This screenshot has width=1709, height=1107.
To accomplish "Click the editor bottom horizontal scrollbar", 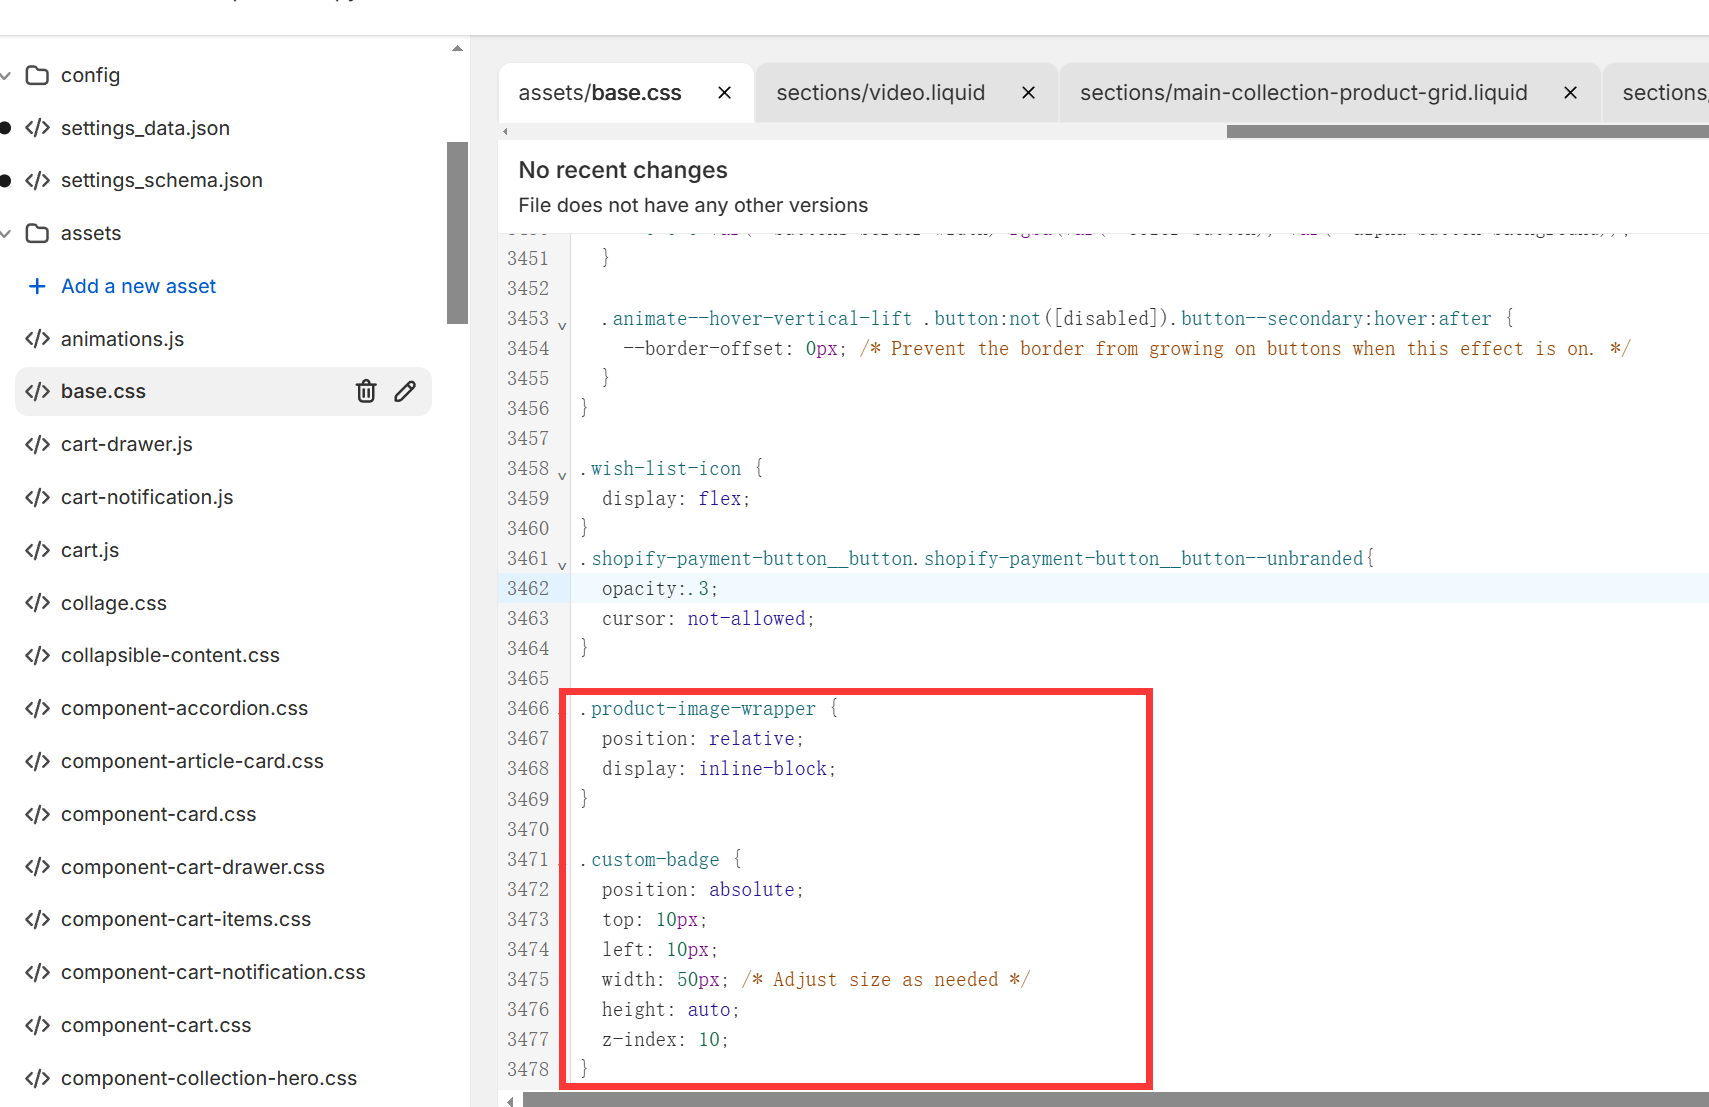I will pos(1115,1100).
